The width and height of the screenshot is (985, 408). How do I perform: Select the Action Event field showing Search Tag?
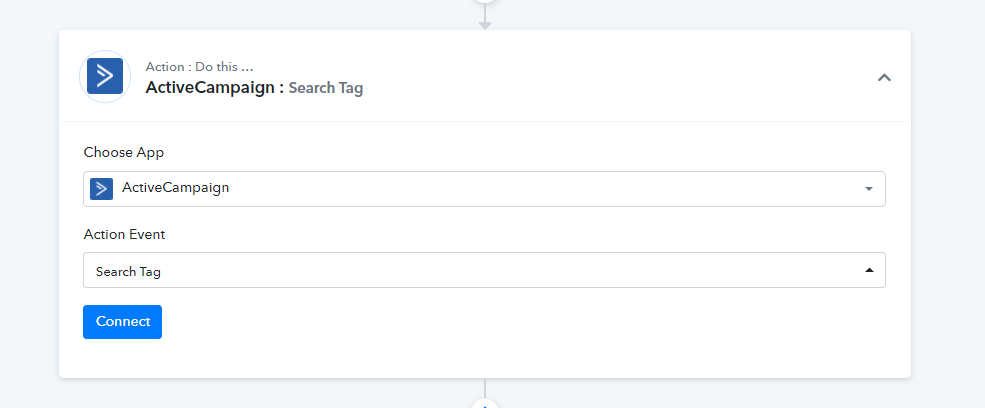pos(484,270)
